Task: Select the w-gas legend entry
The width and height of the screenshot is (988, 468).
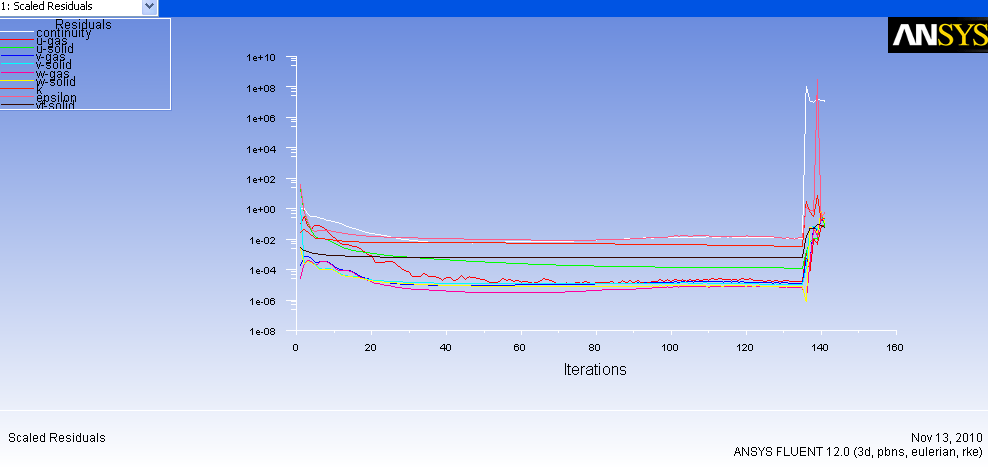Action: 52,73
